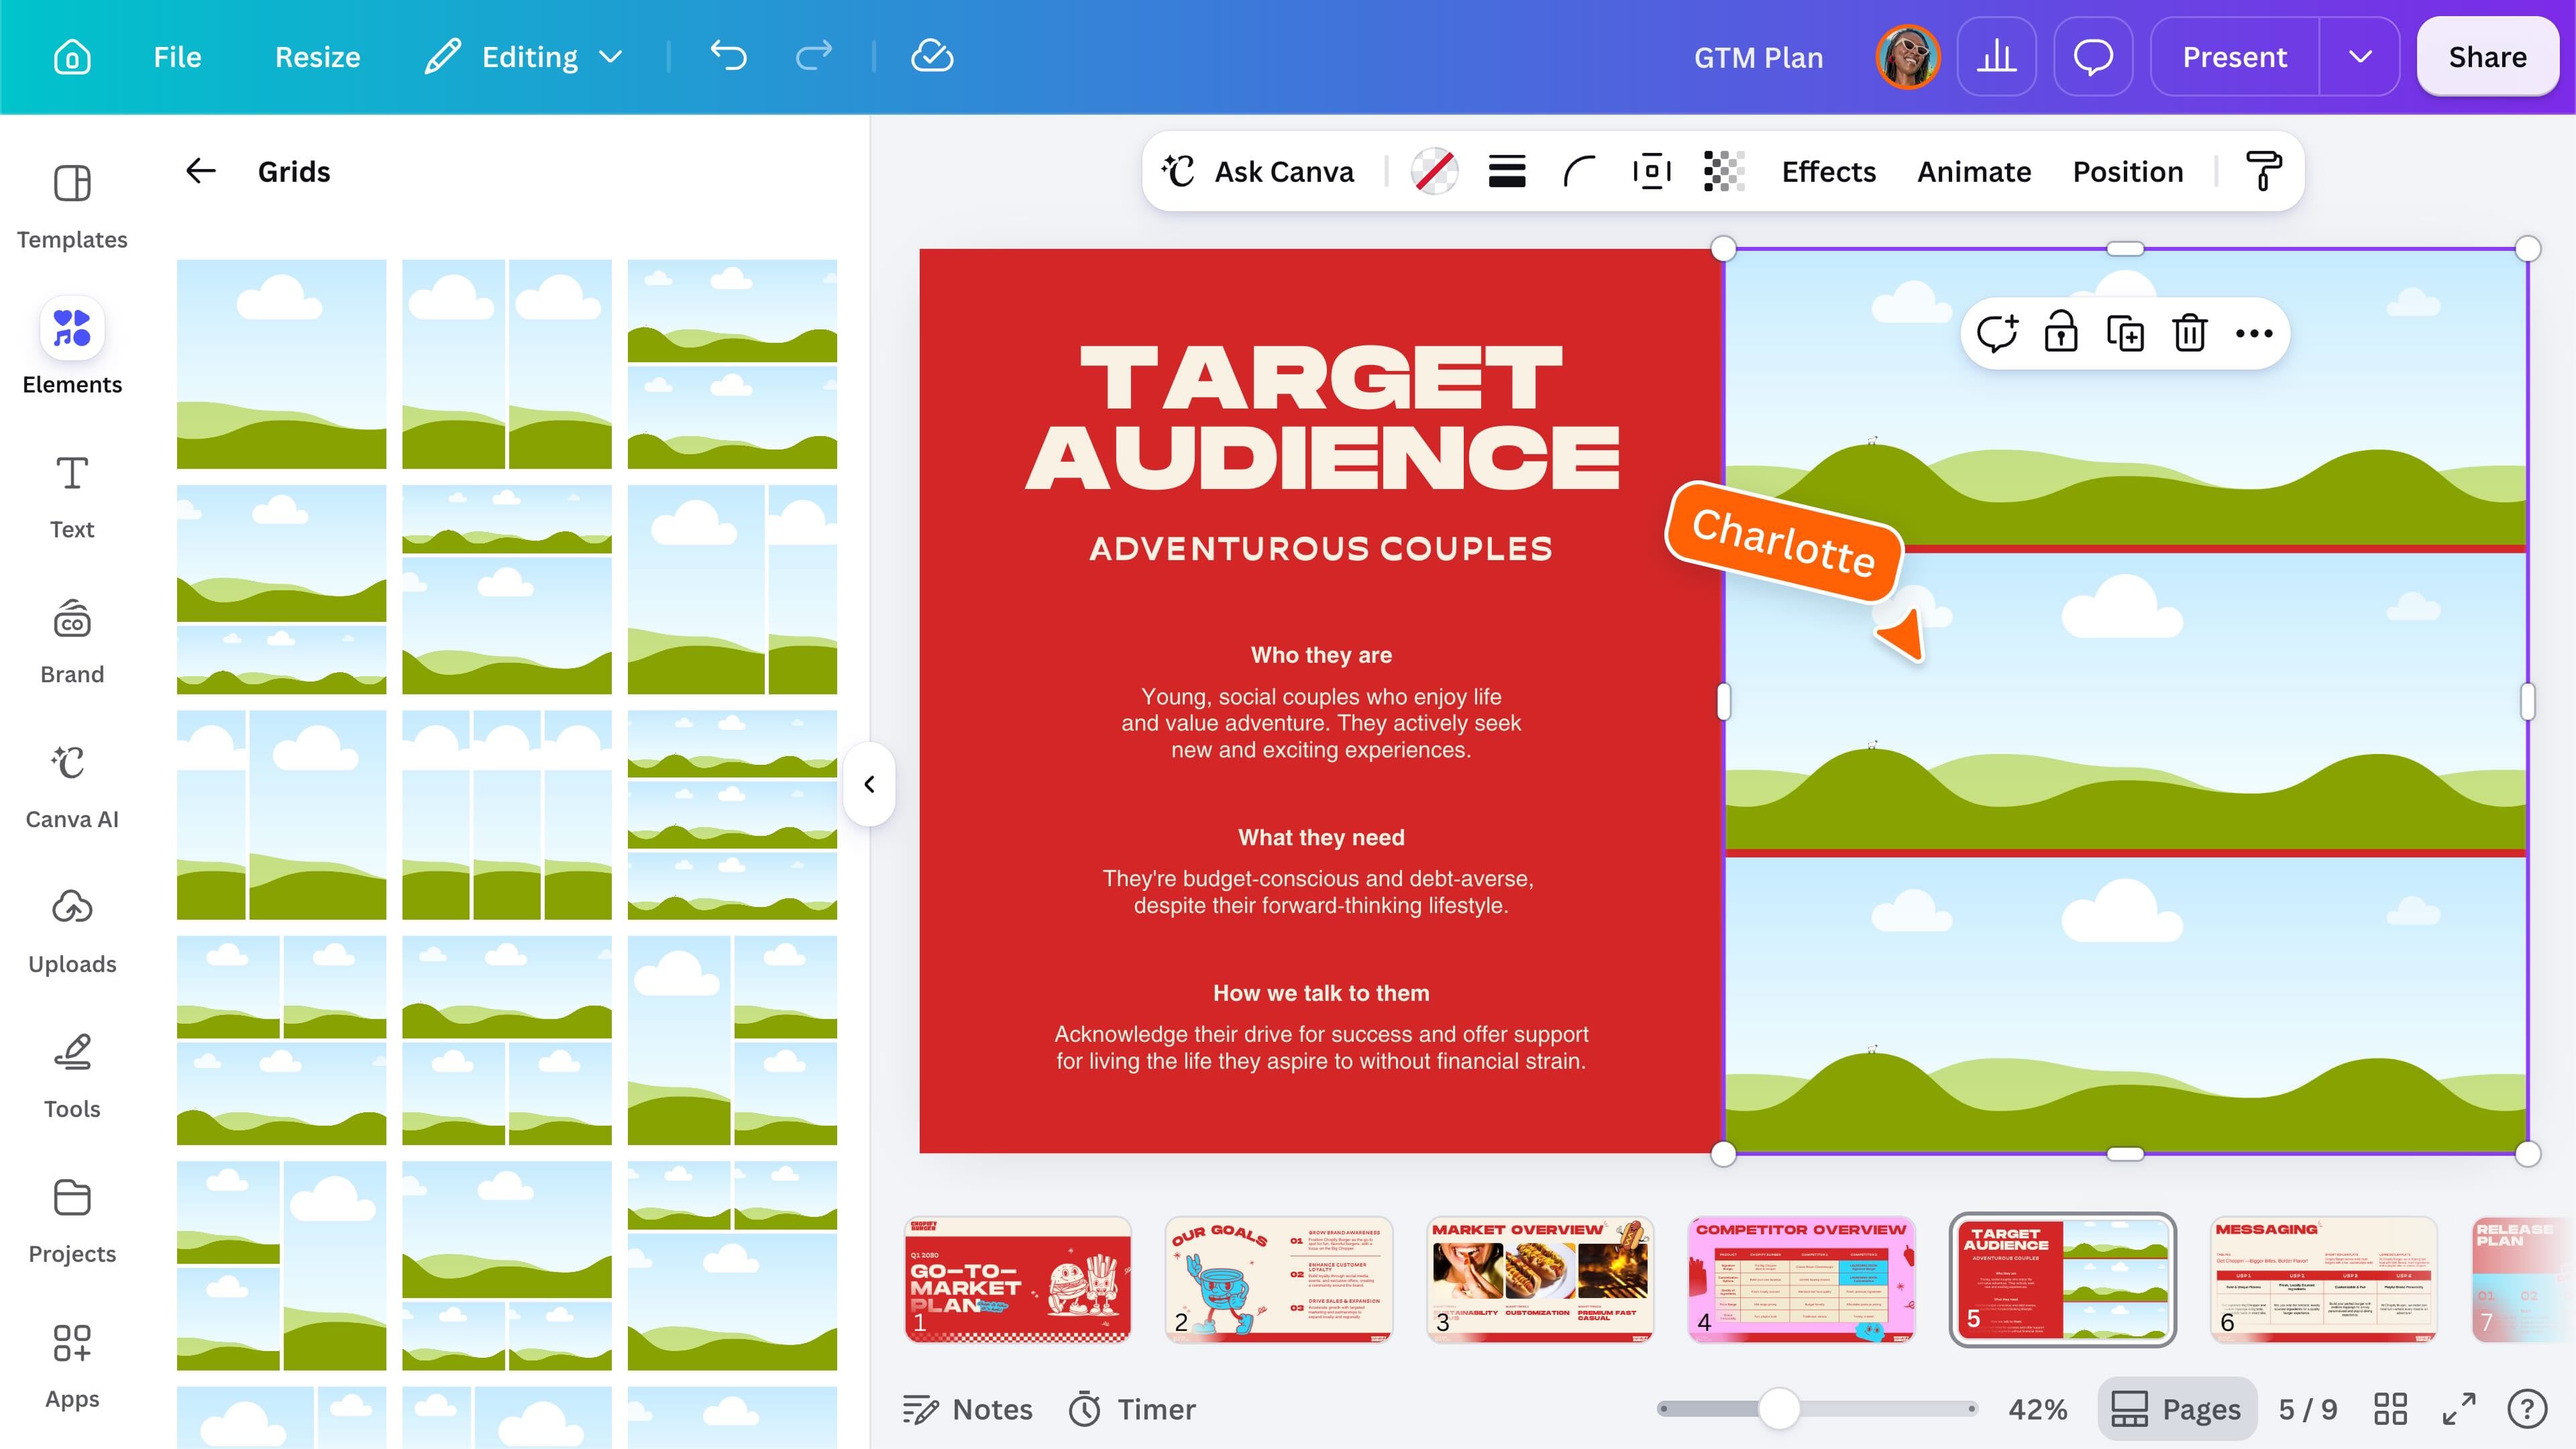Adjust corner rounding
2576x1449 pixels.
click(1579, 171)
